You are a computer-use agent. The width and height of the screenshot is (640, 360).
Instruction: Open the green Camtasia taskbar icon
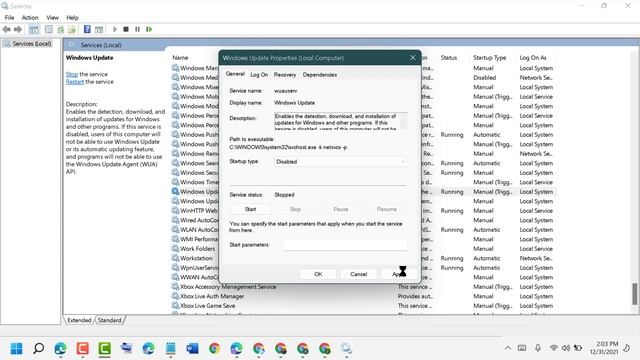click(104, 349)
